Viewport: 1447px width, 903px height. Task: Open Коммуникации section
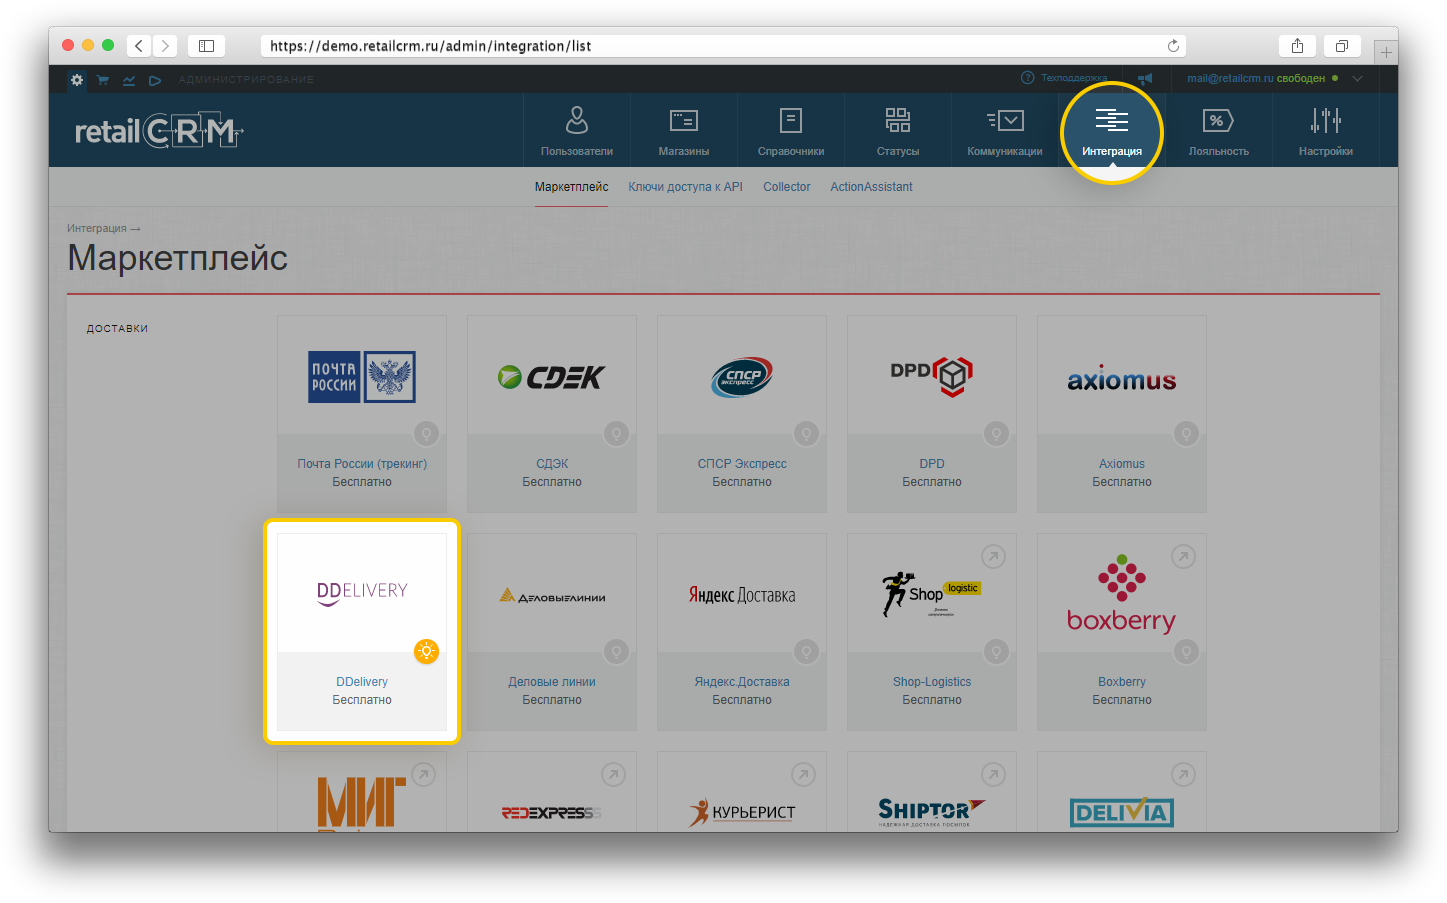click(x=1005, y=131)
